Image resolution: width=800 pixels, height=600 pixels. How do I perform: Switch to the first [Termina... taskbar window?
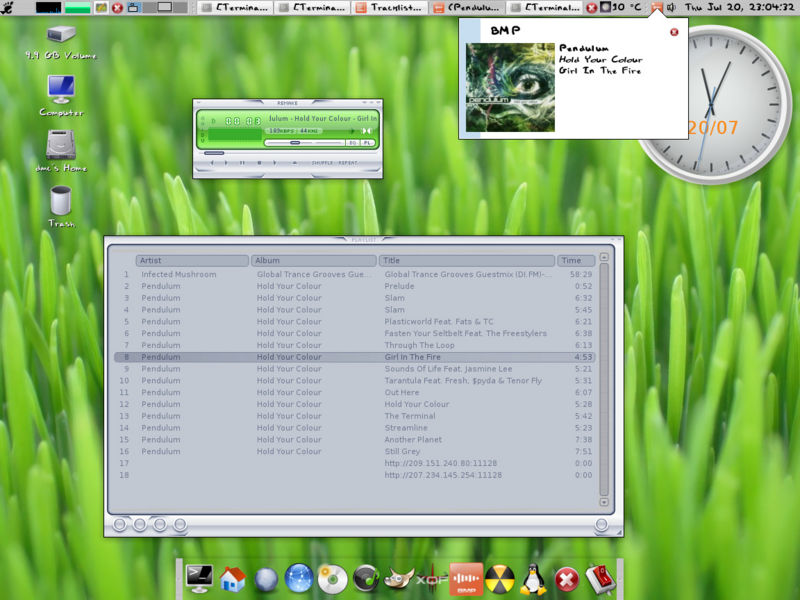[235, 7]
